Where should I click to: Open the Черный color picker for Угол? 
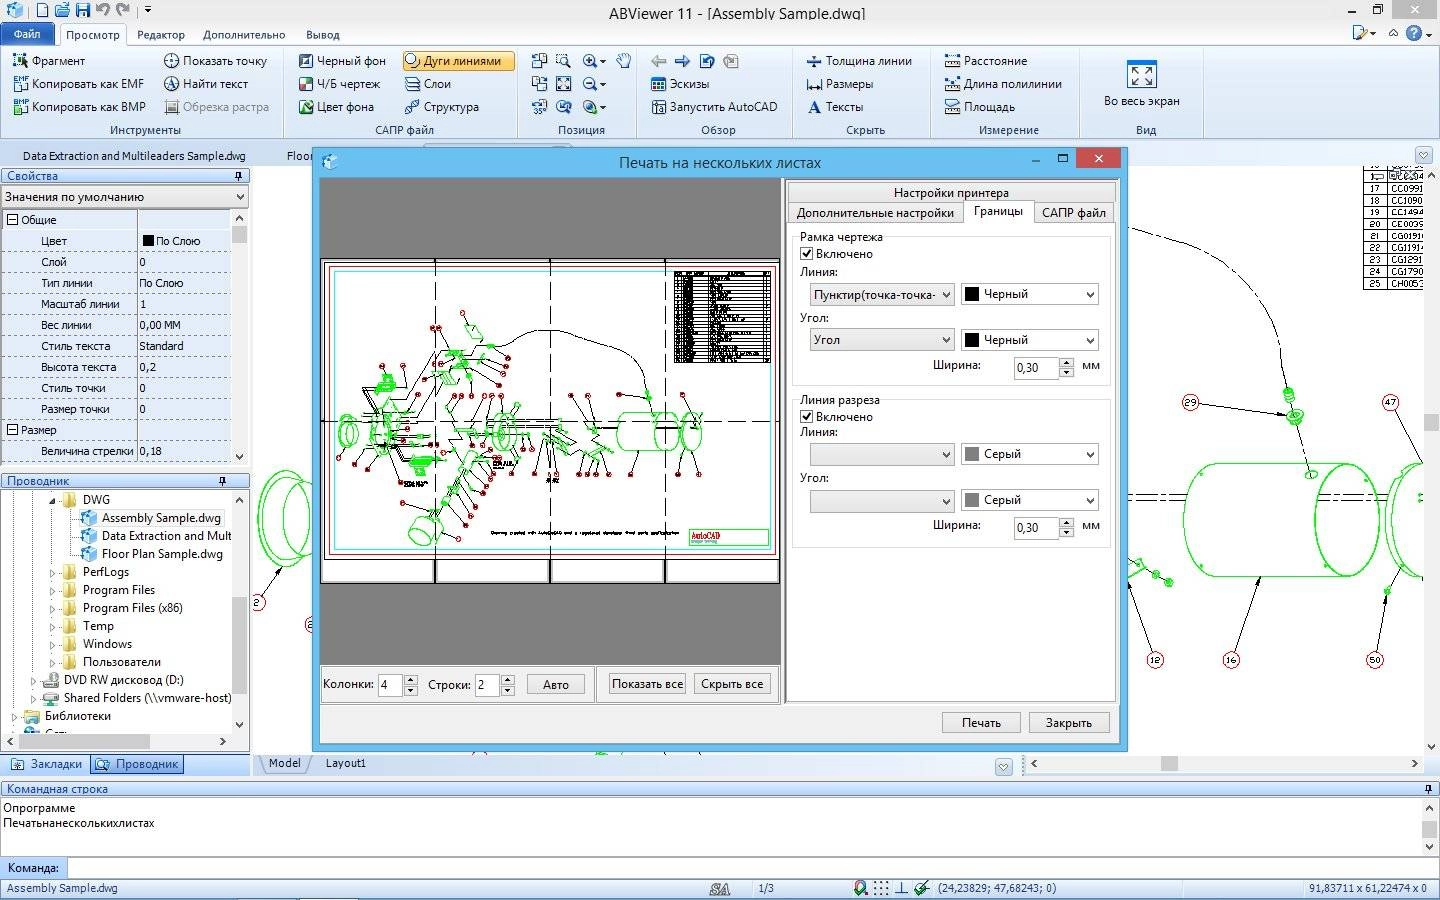point(1030,340)
